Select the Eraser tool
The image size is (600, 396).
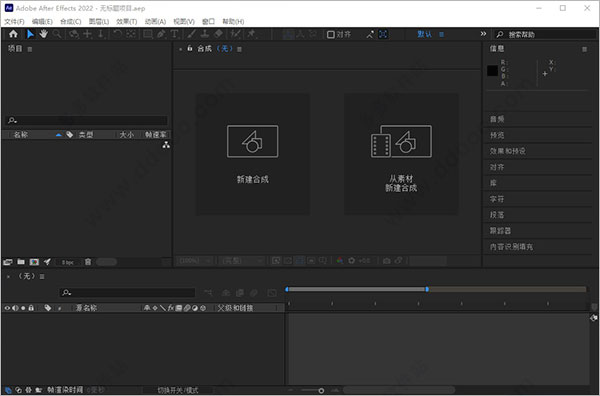pyautogui.click(x=218, y=34)
